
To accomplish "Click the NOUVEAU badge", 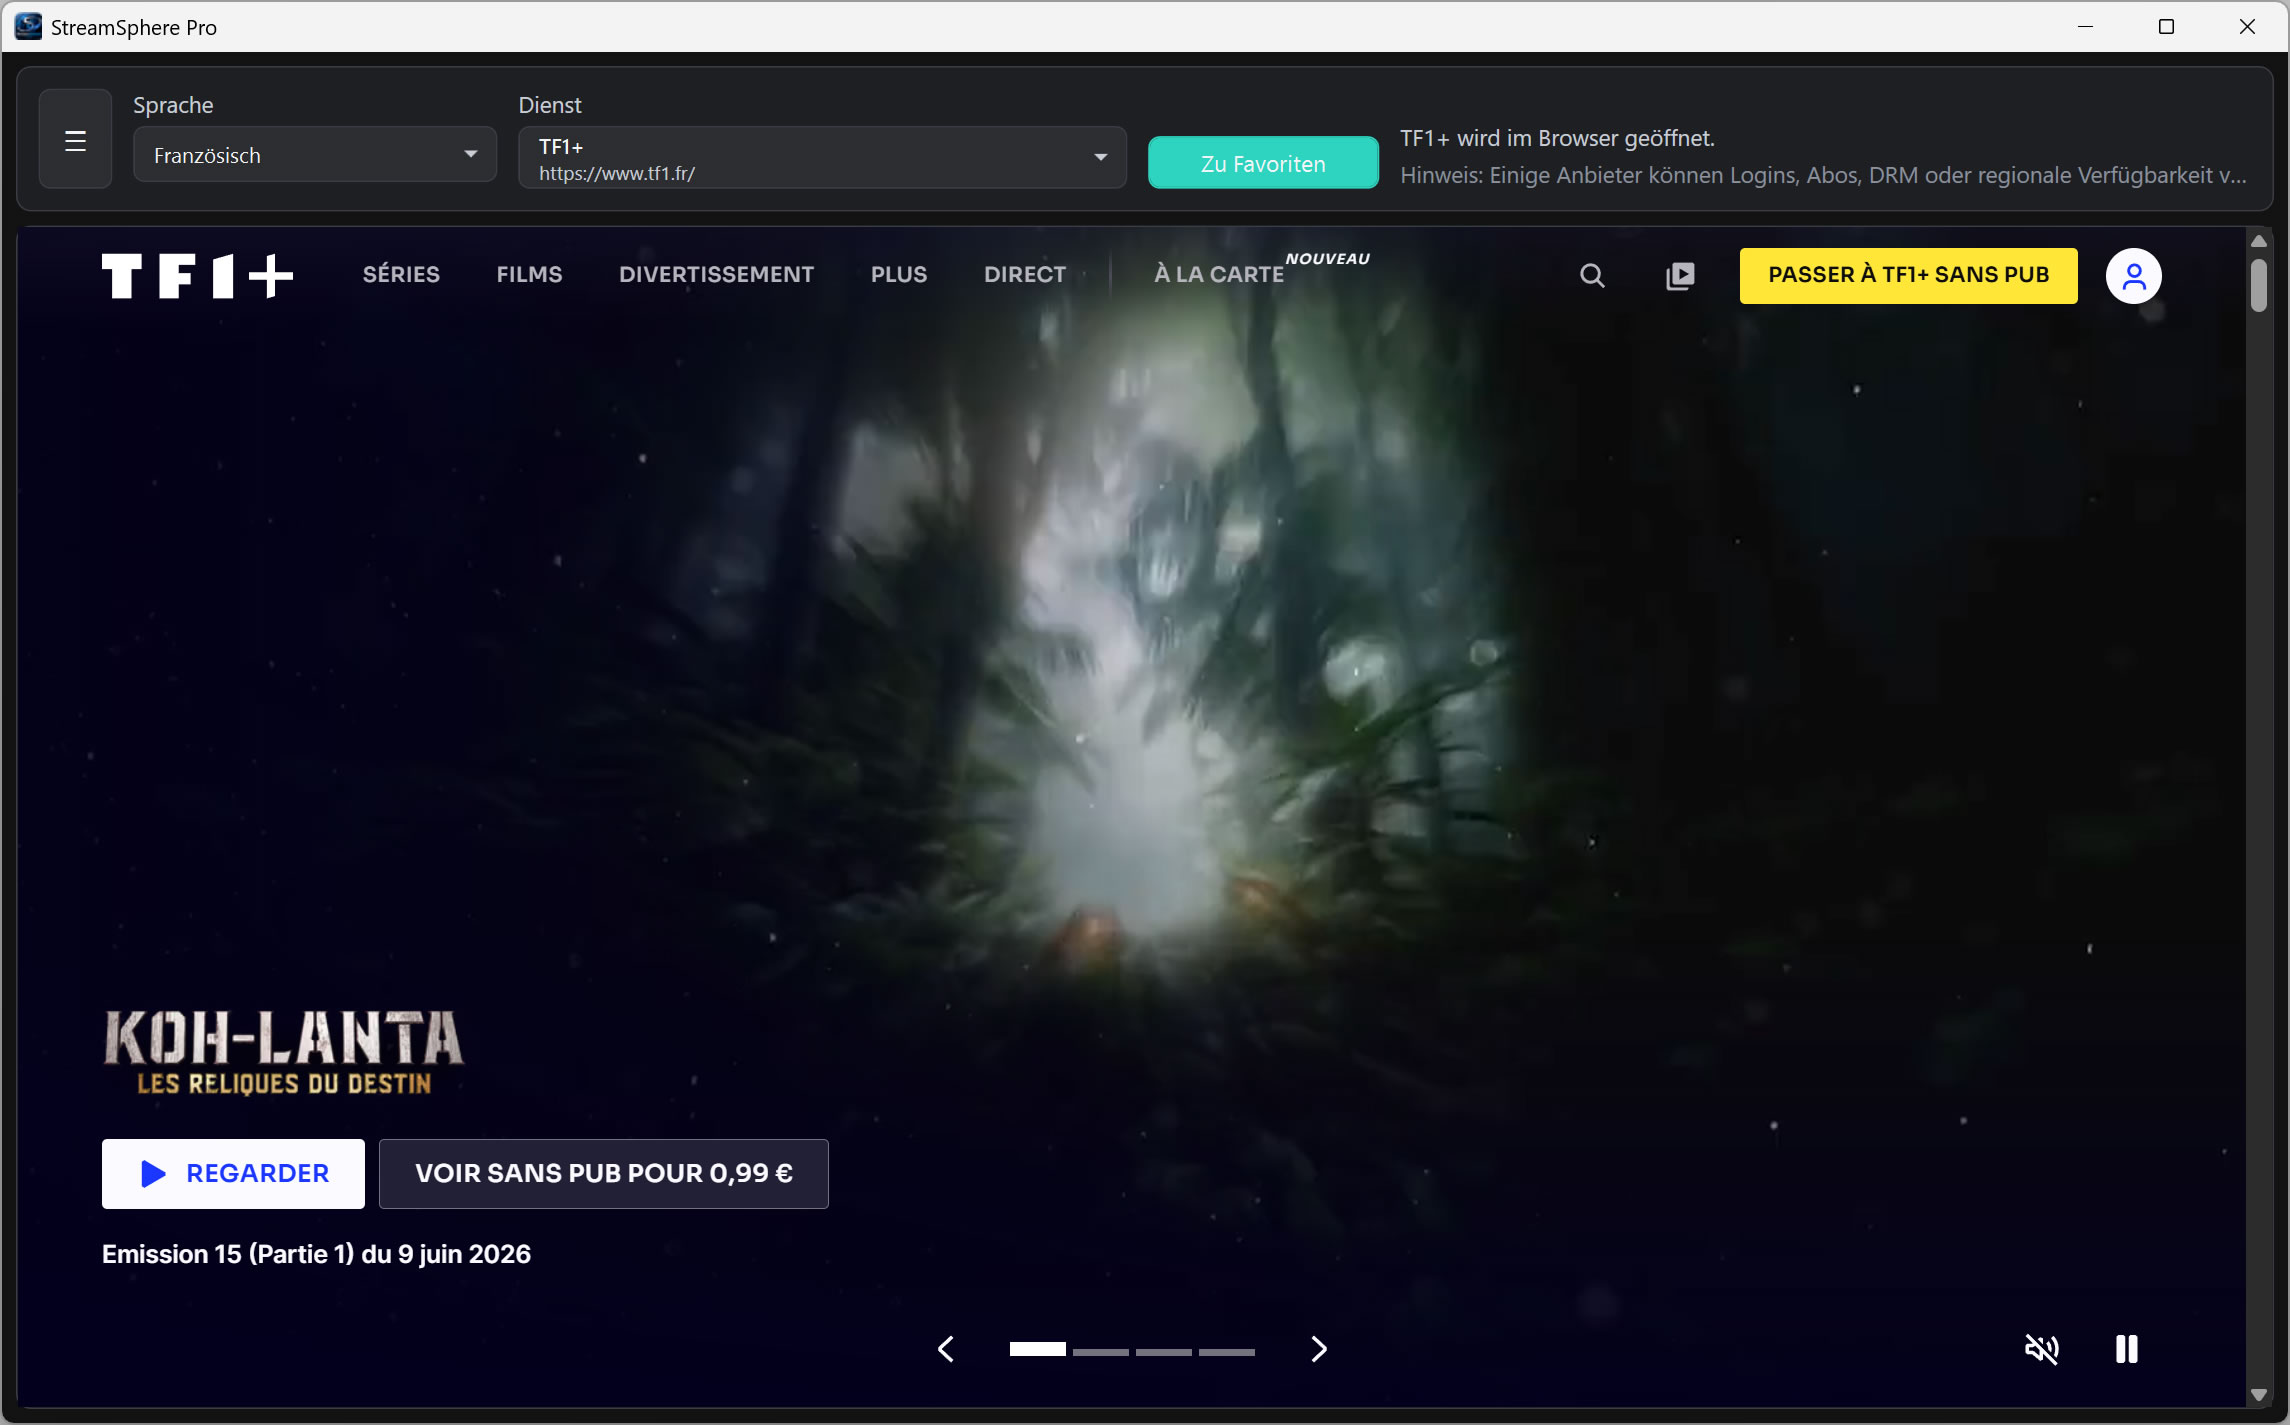I will click(x=1327, y=258).
